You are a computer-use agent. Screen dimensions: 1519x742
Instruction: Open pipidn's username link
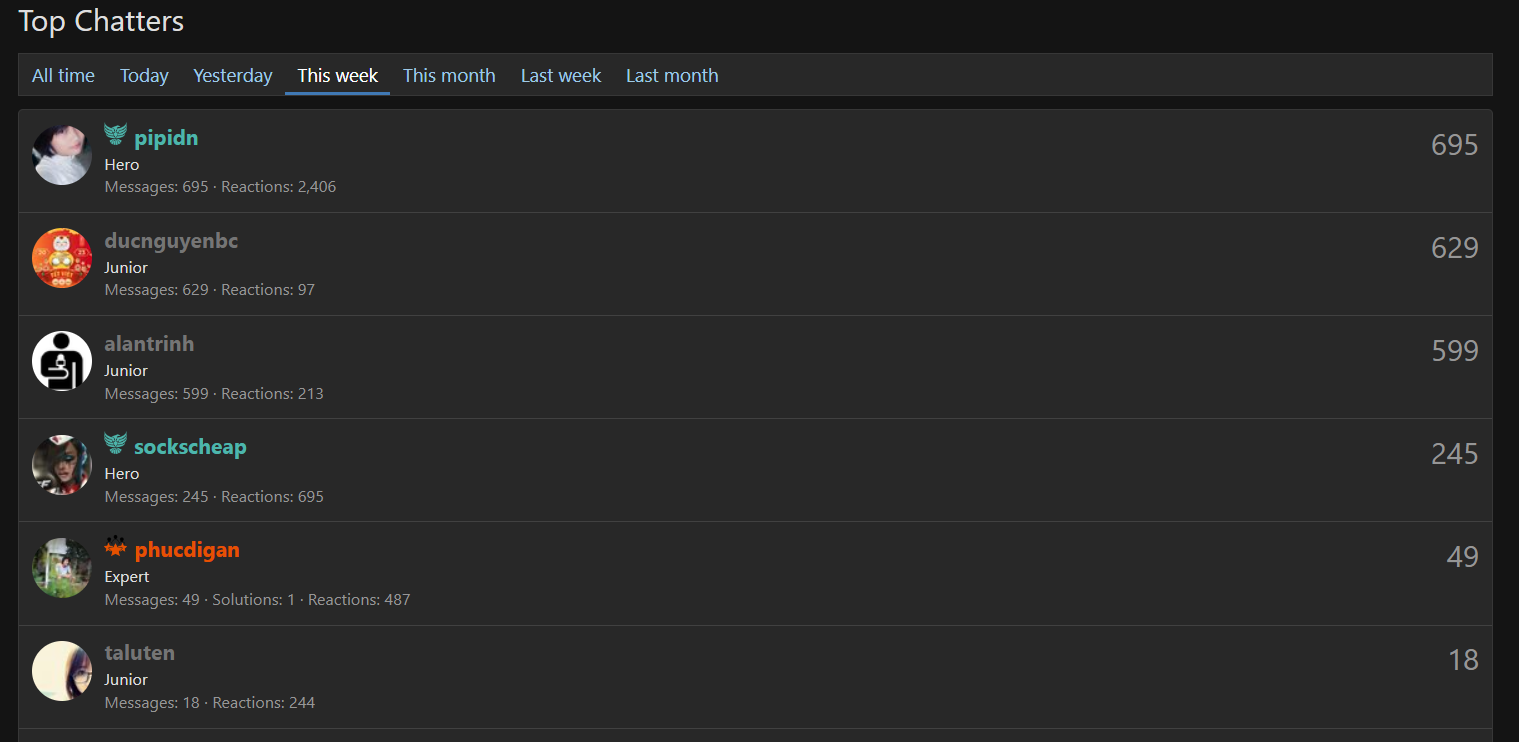[166, 138]
